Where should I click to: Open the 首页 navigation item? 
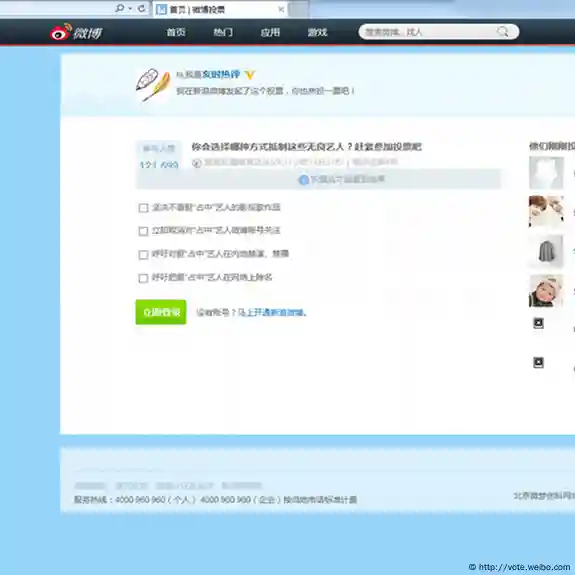click(176, 32)
